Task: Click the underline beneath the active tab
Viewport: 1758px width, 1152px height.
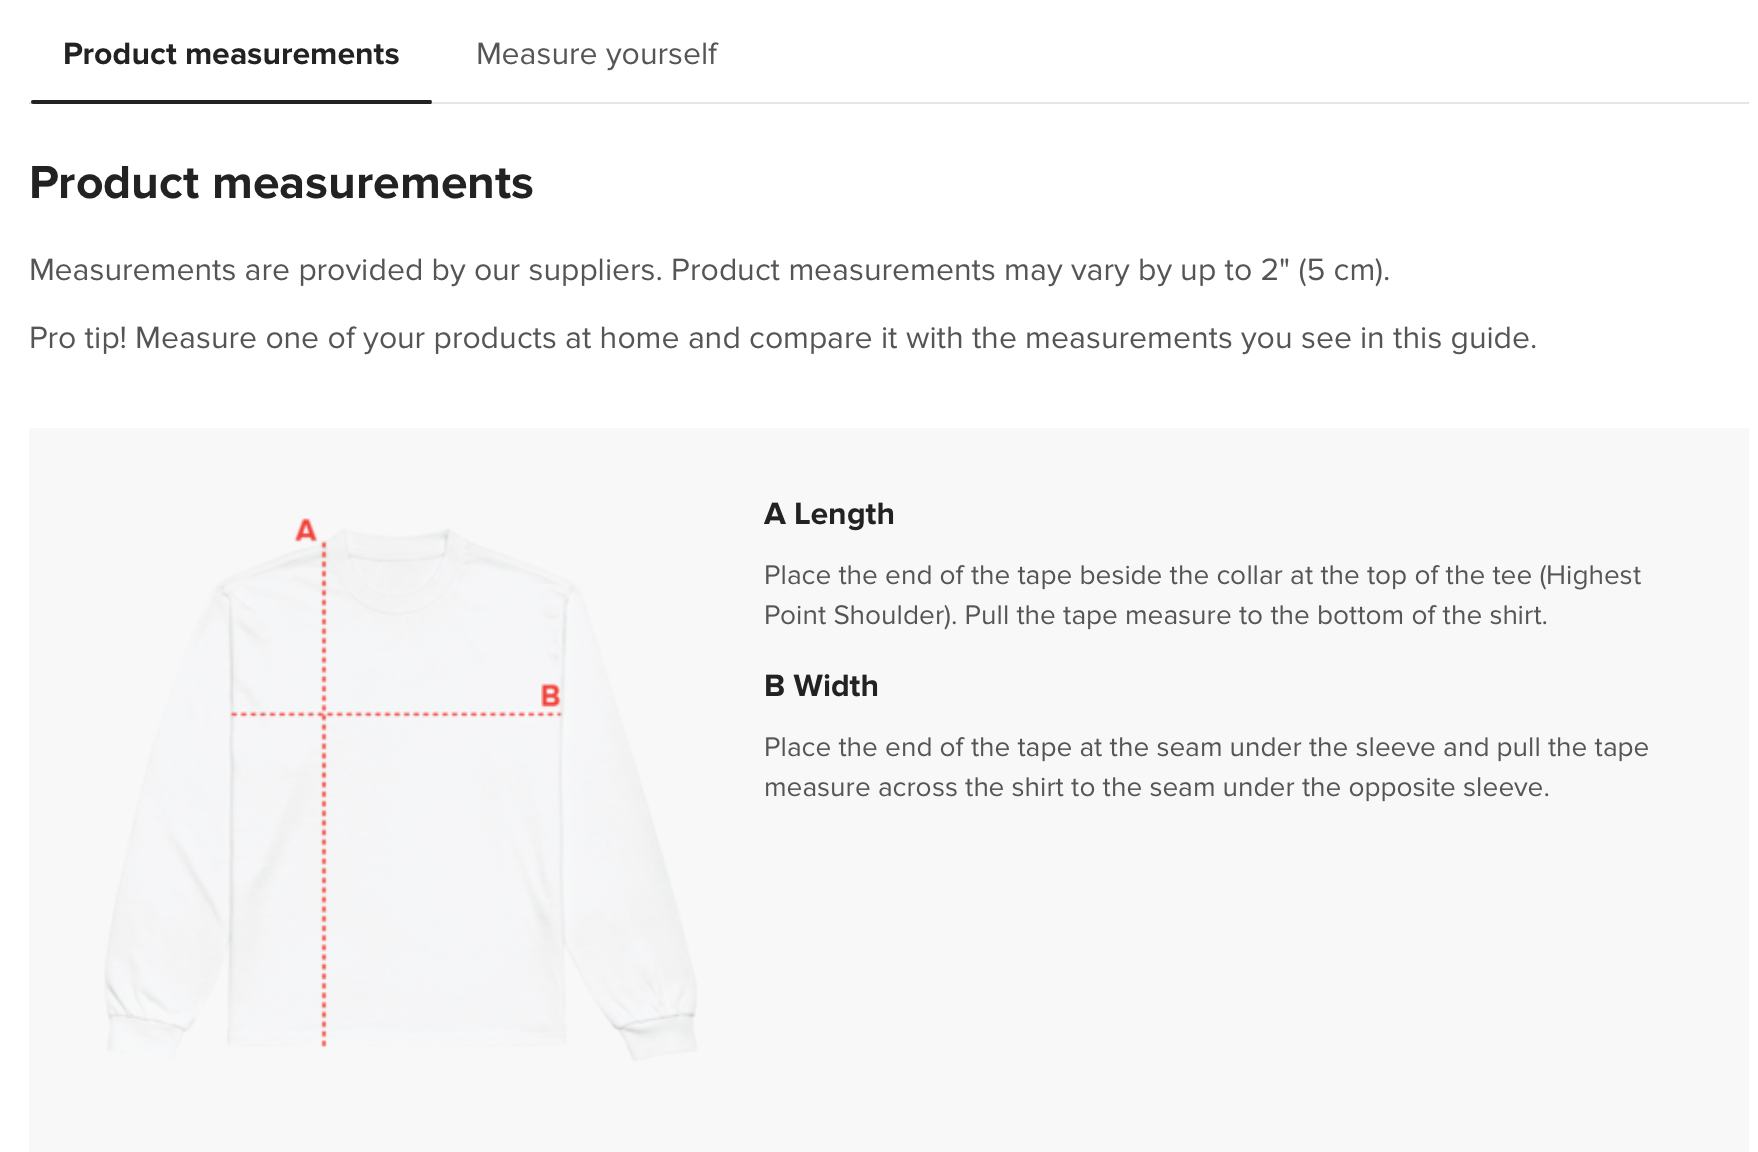Action: 231,101
